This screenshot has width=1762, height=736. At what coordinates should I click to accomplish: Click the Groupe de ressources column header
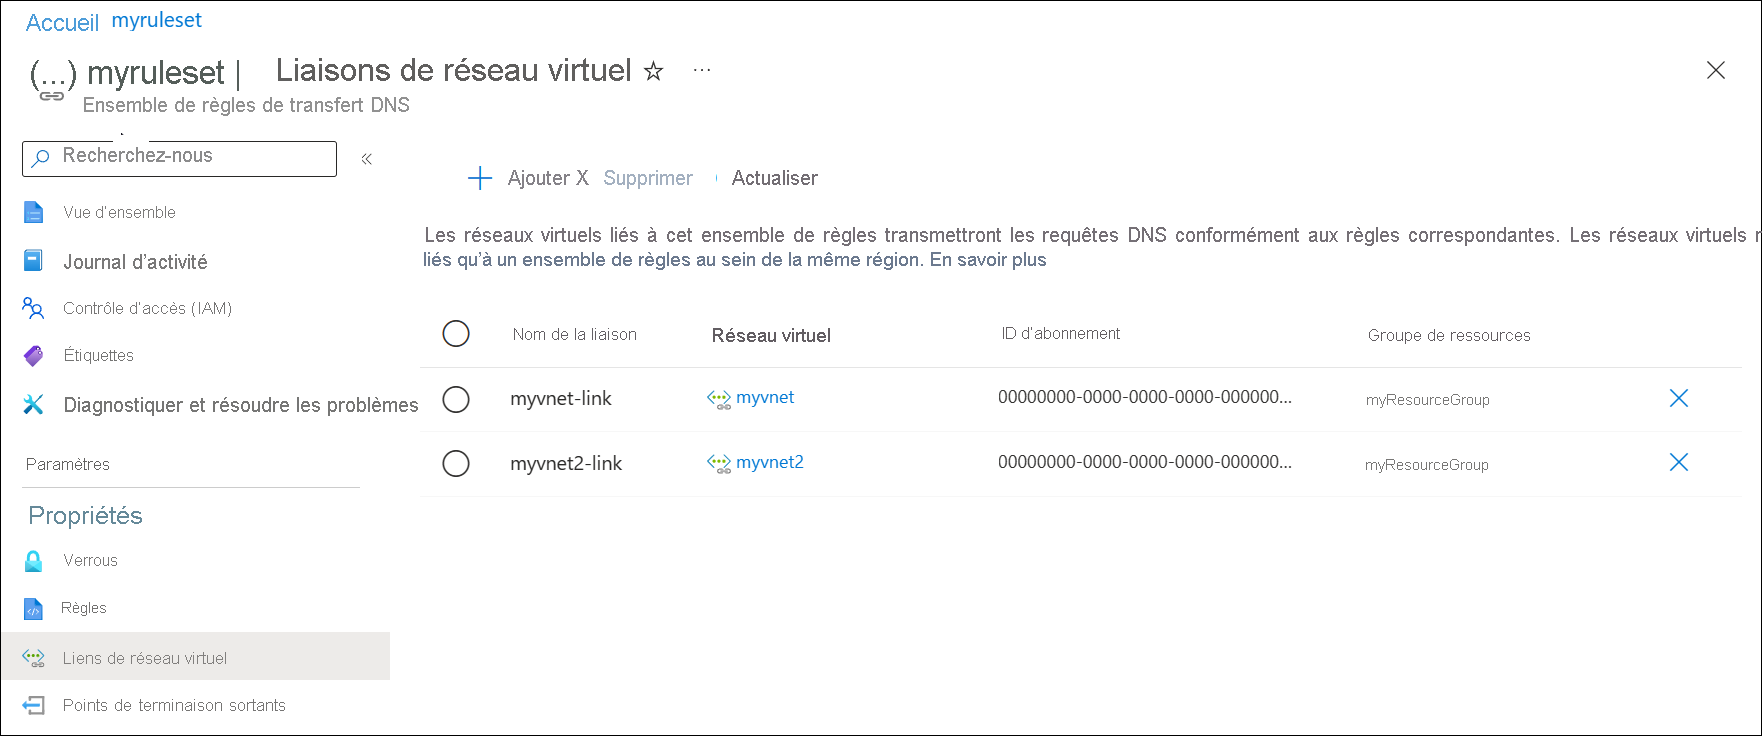pos(1449,335)
